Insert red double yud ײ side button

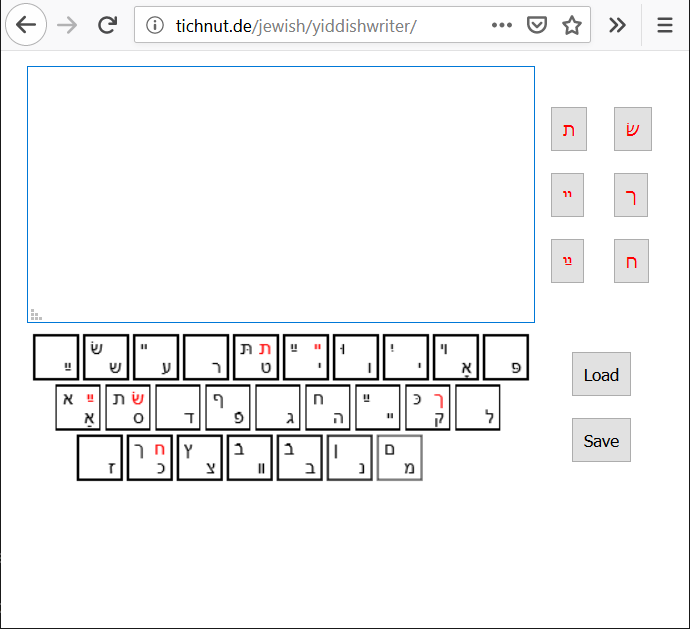(567, 195)
